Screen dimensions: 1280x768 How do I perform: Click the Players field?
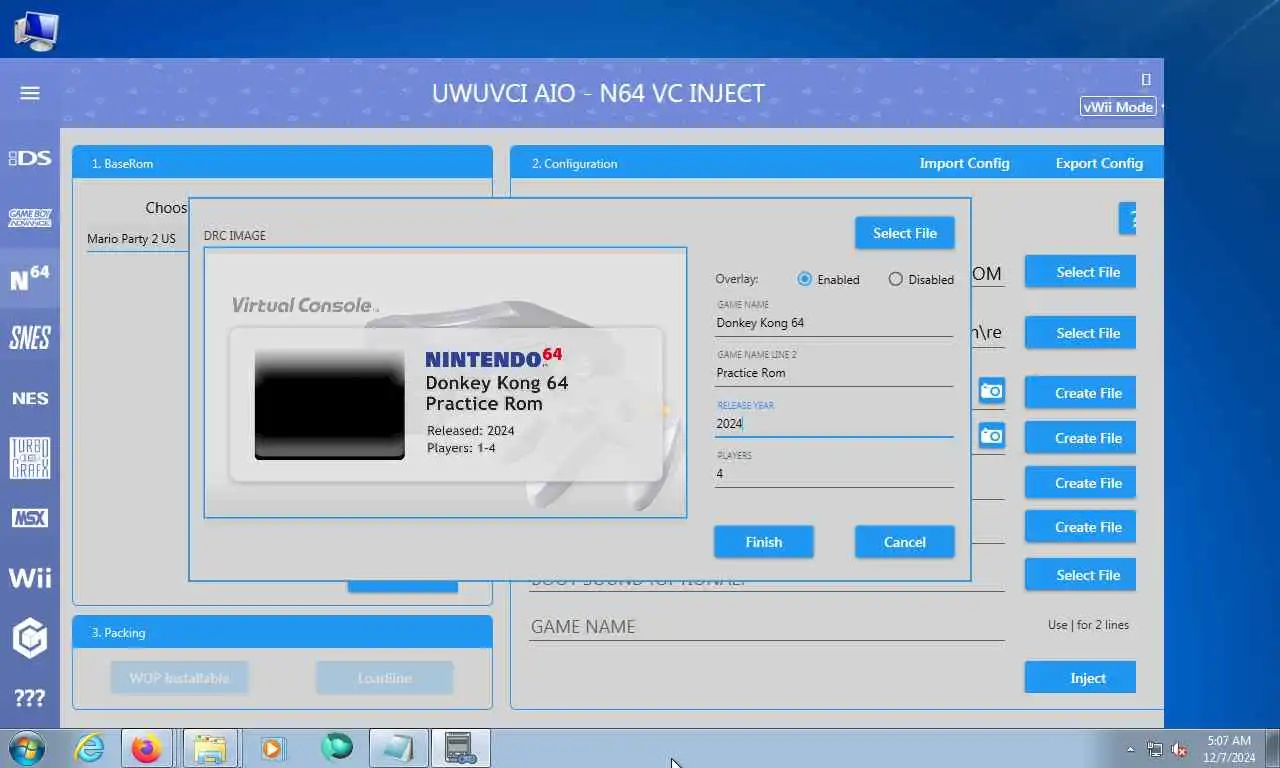834,474
